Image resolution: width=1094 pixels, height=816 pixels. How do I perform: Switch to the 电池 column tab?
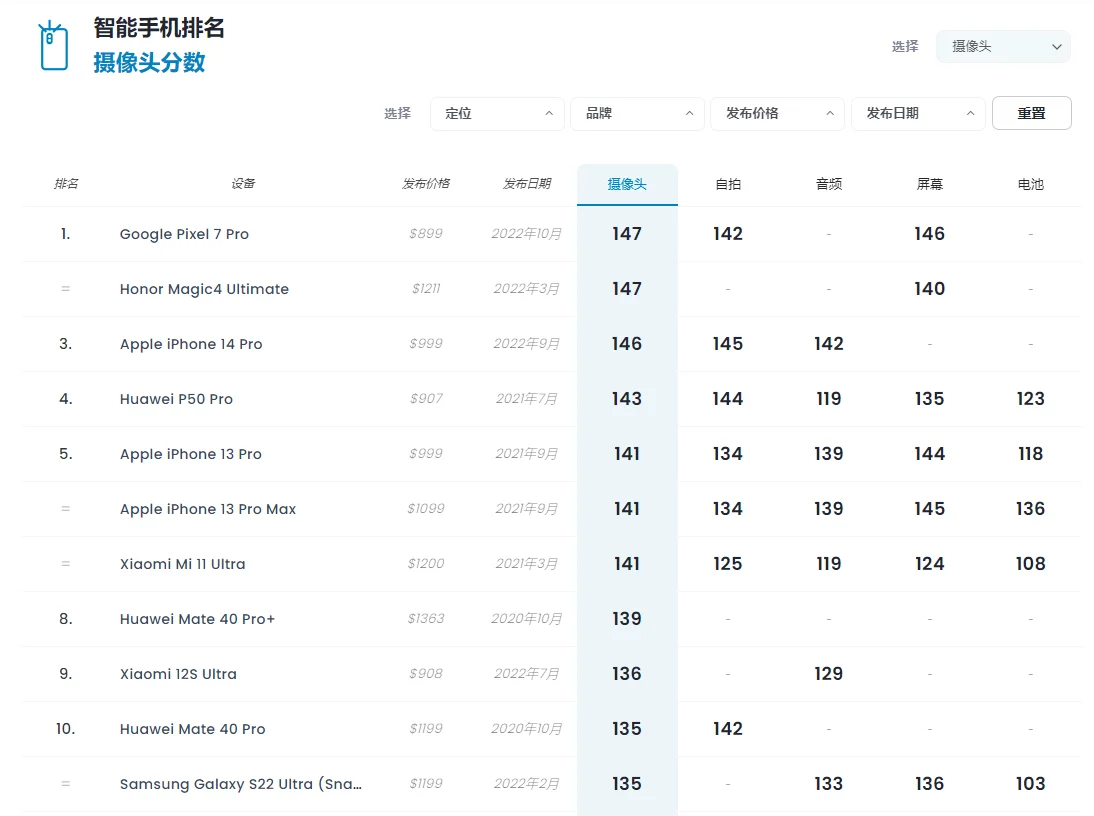(1031, 185)
